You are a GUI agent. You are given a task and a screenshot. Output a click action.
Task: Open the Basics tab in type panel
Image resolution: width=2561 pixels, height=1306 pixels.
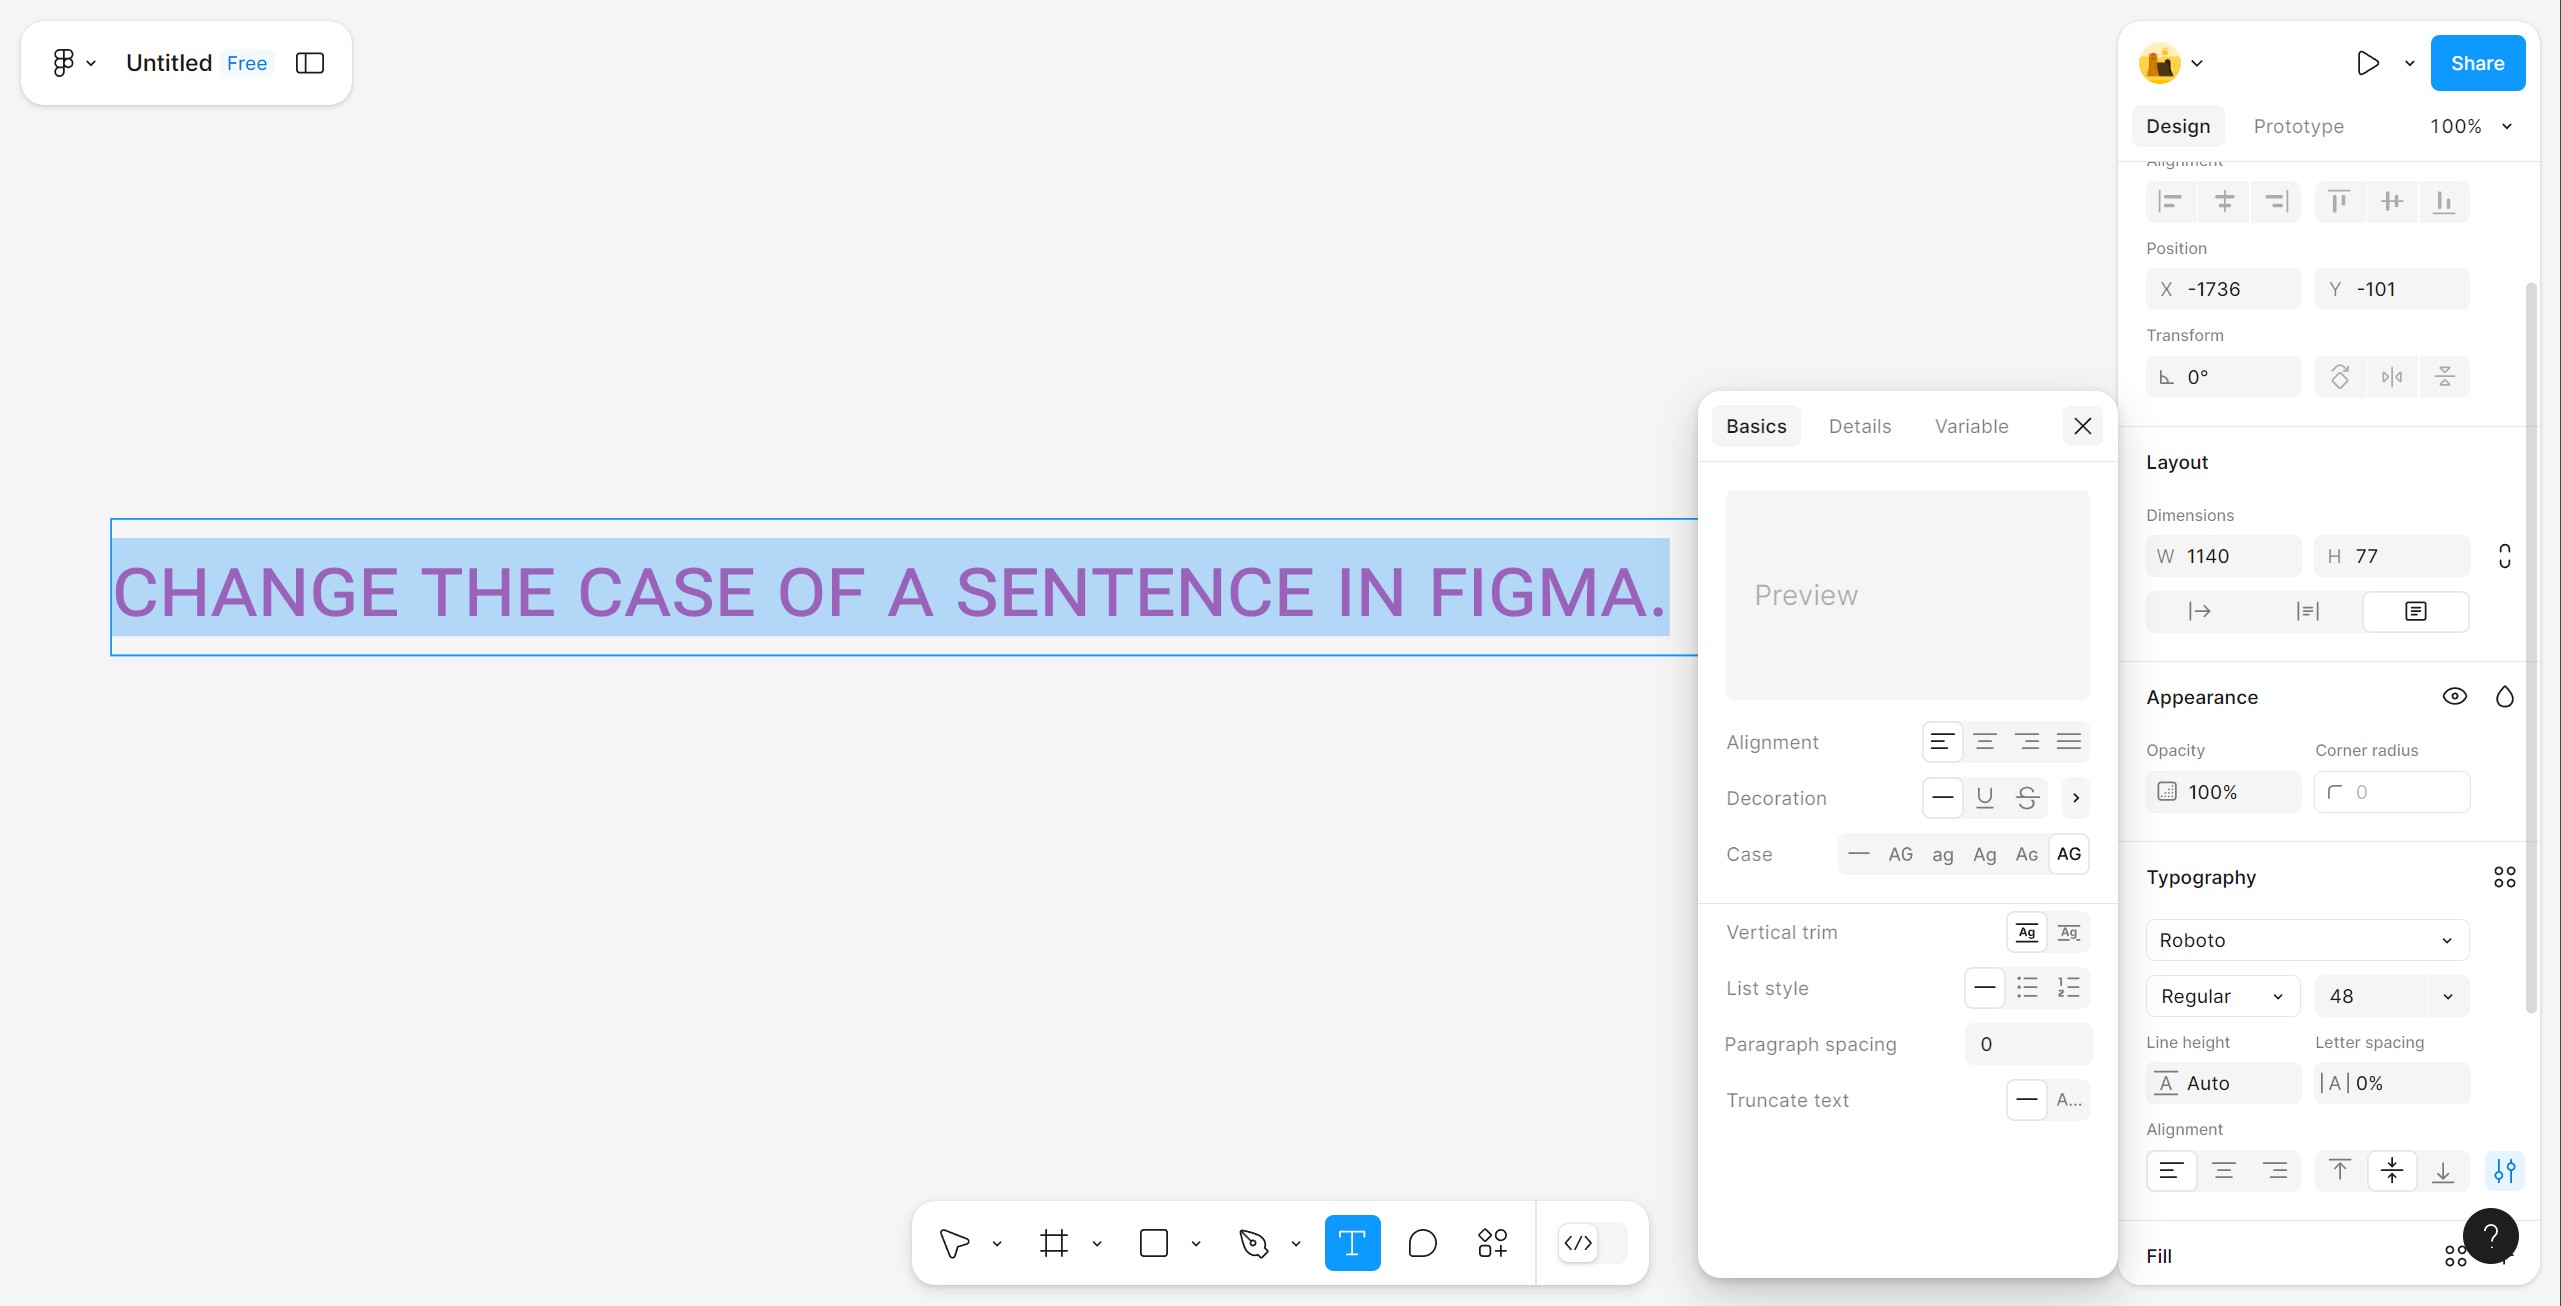[x=1756, y=426]
